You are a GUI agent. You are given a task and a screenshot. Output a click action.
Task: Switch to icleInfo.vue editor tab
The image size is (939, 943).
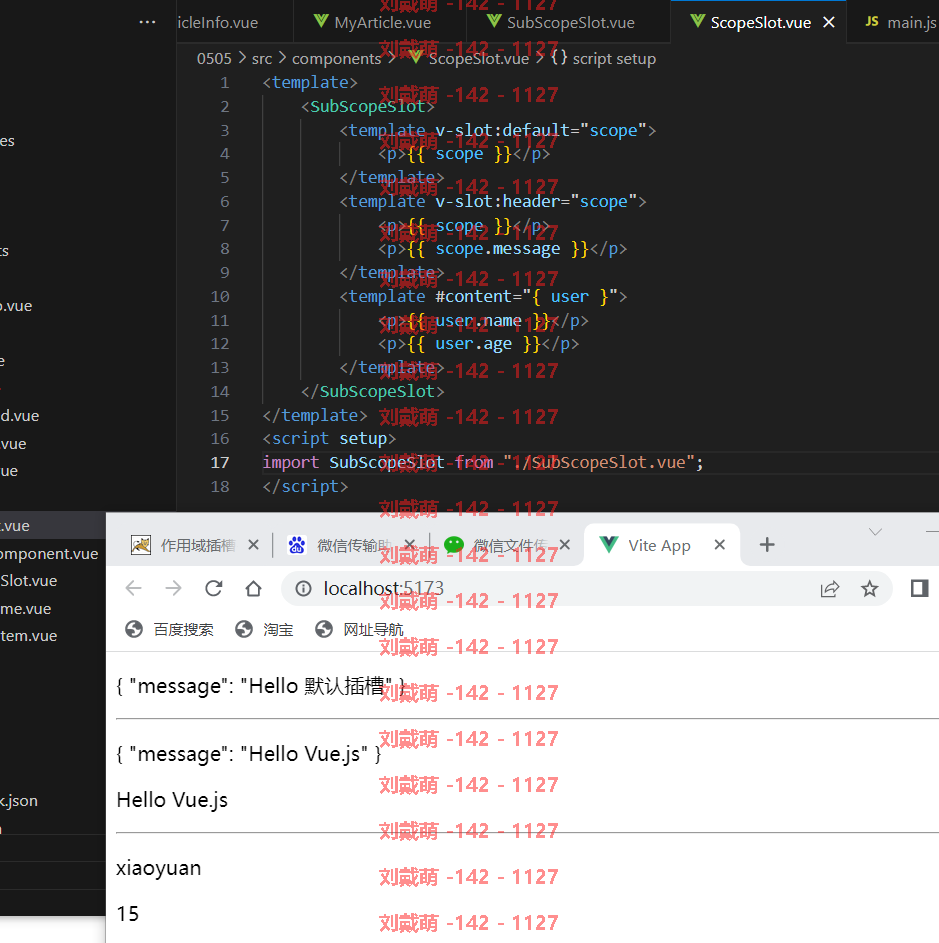coord(218,22)
